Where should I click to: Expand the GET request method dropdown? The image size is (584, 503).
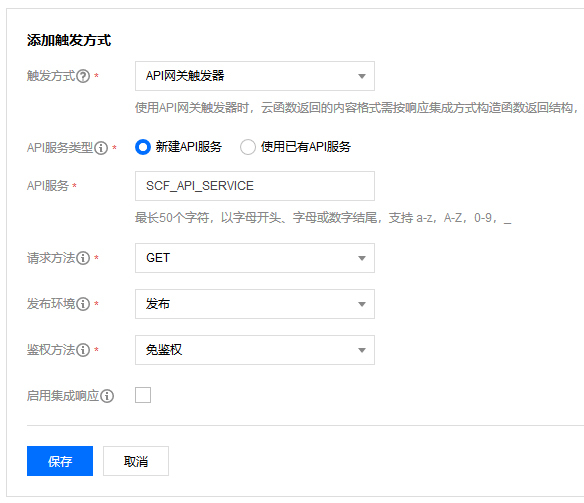[x=255, y=258]
